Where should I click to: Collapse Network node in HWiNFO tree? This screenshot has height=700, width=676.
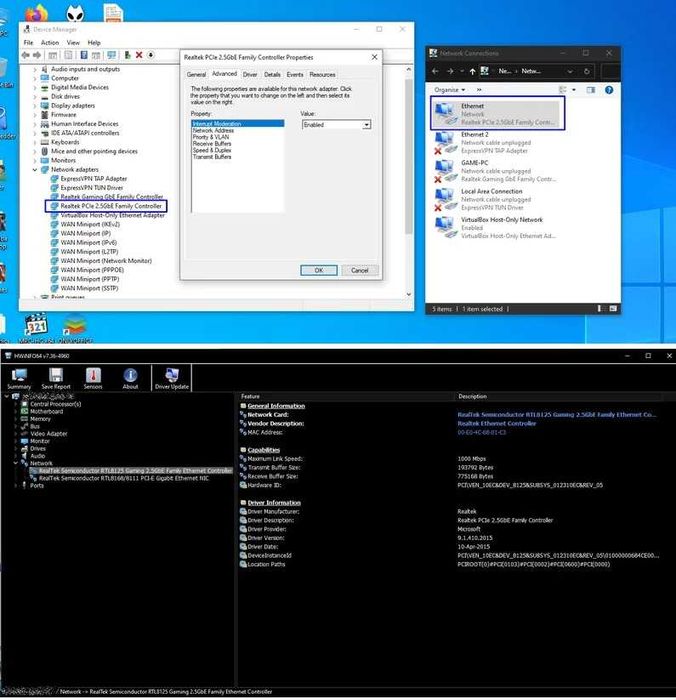[x=16, y=463]
